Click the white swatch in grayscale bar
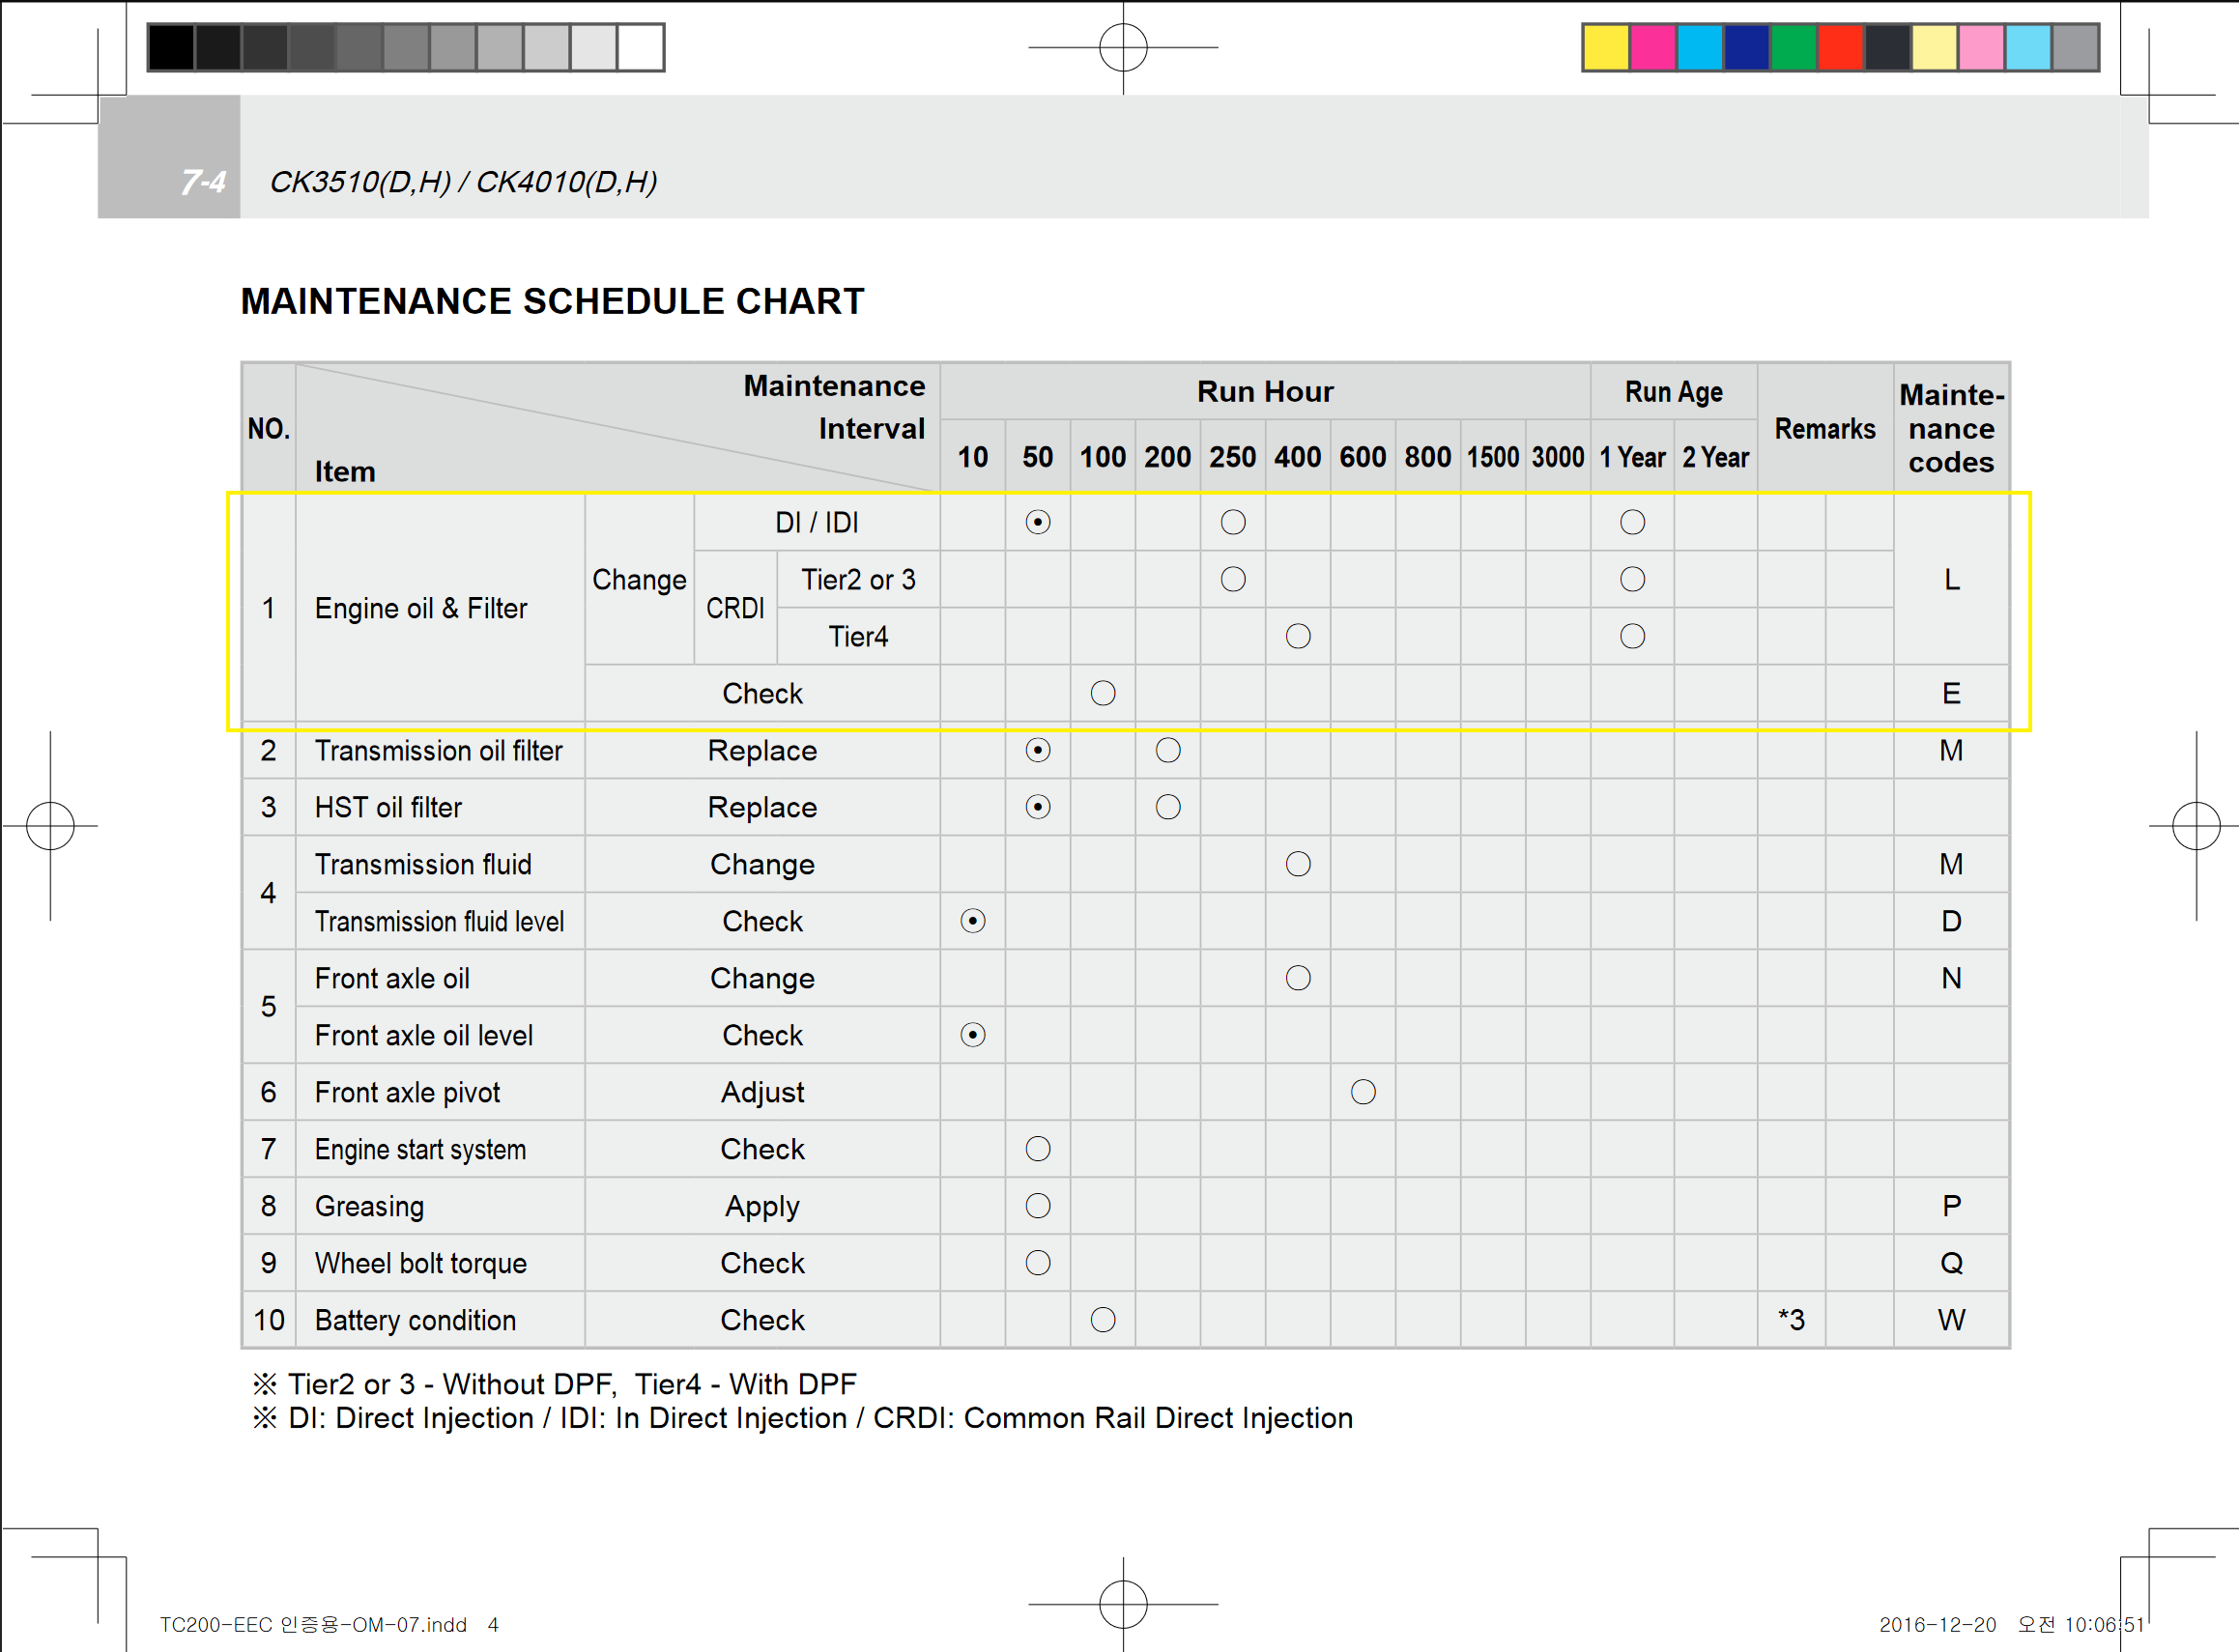Image resolution: width=2239 pixels, height=1652 pixels. coord(640,47)
